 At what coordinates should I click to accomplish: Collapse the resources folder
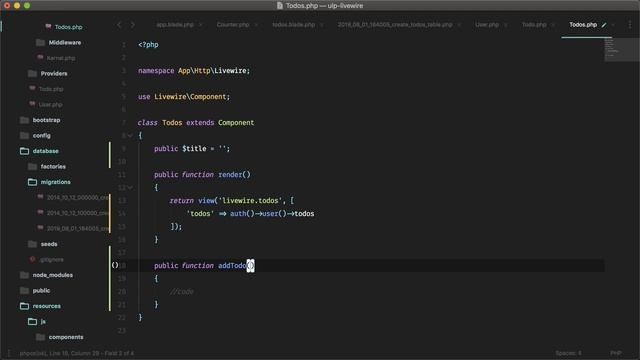47,306
